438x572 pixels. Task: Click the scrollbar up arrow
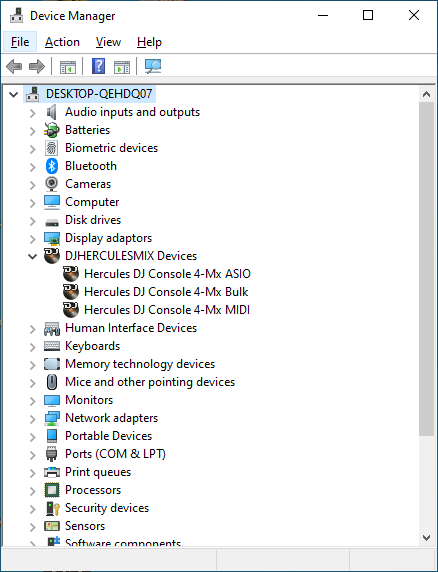[x=426, y=94]
